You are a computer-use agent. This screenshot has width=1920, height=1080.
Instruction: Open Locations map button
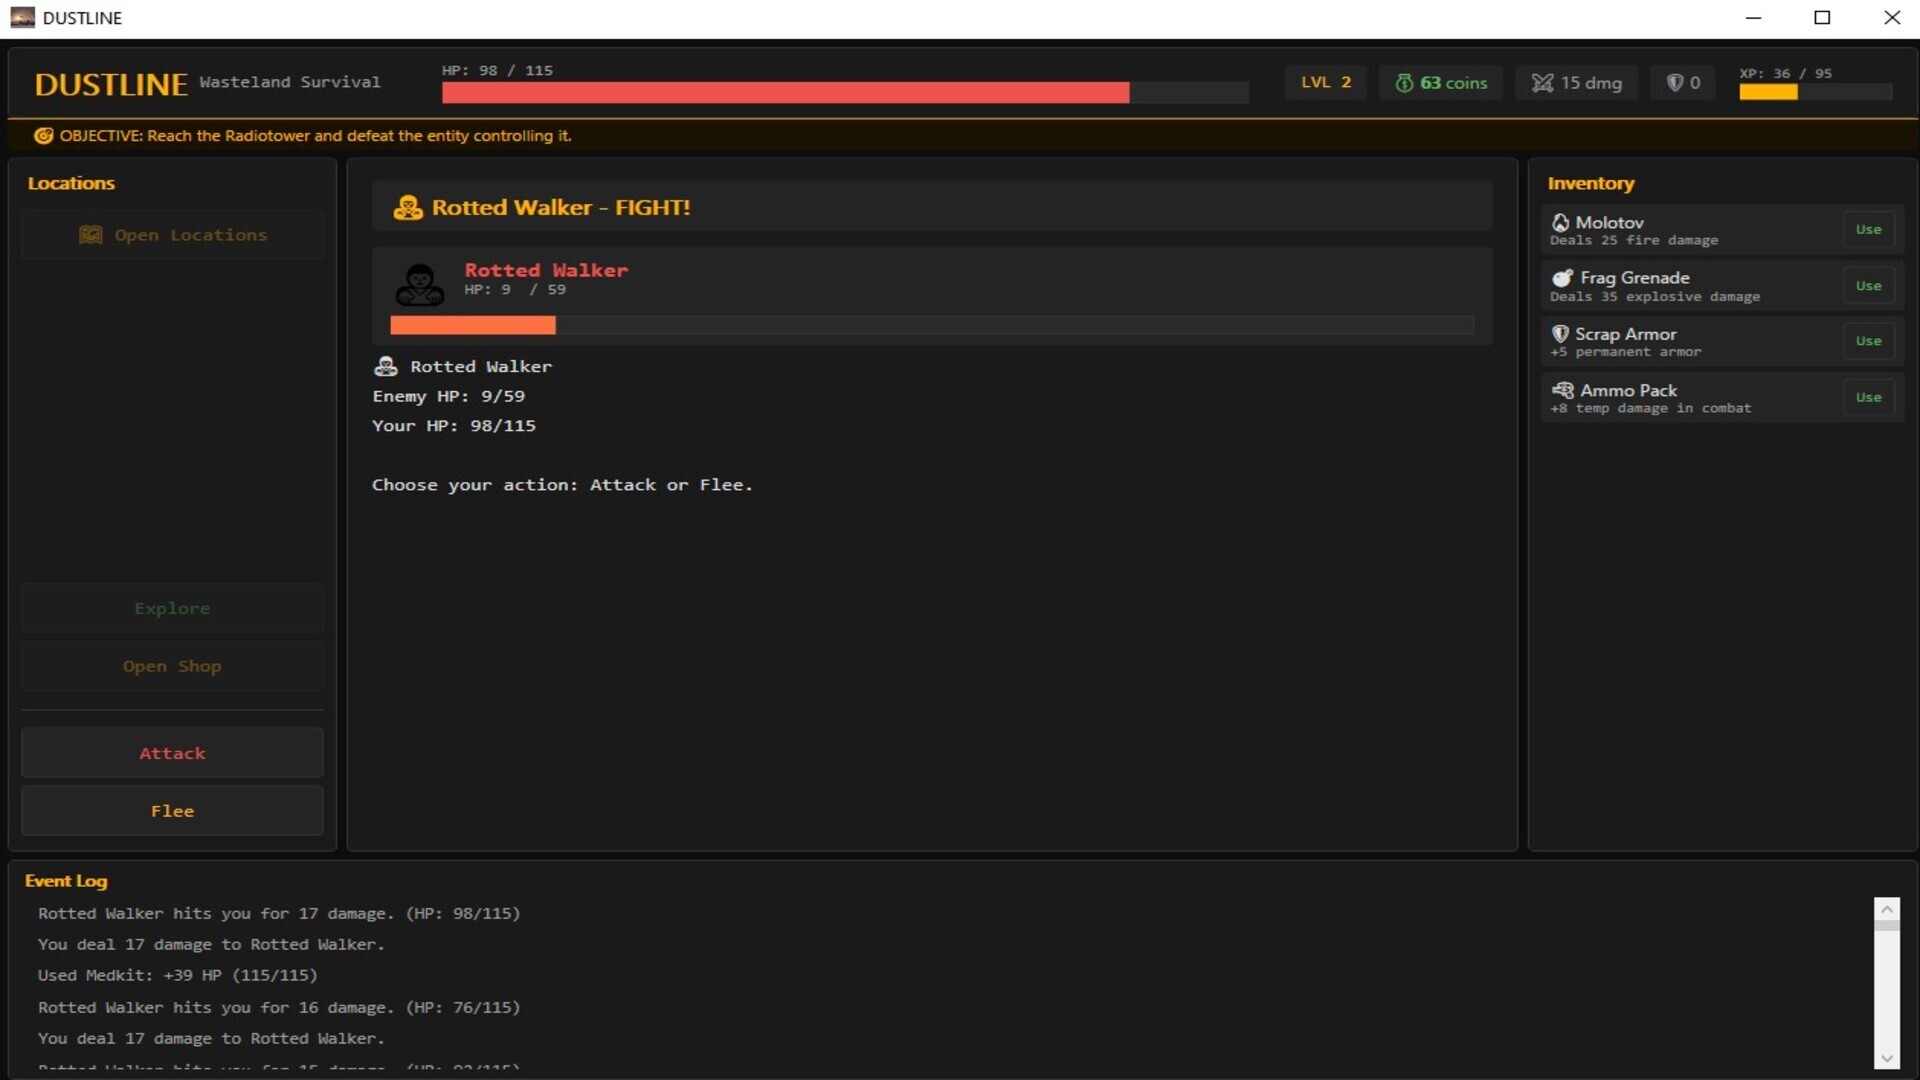pos(172,235)
